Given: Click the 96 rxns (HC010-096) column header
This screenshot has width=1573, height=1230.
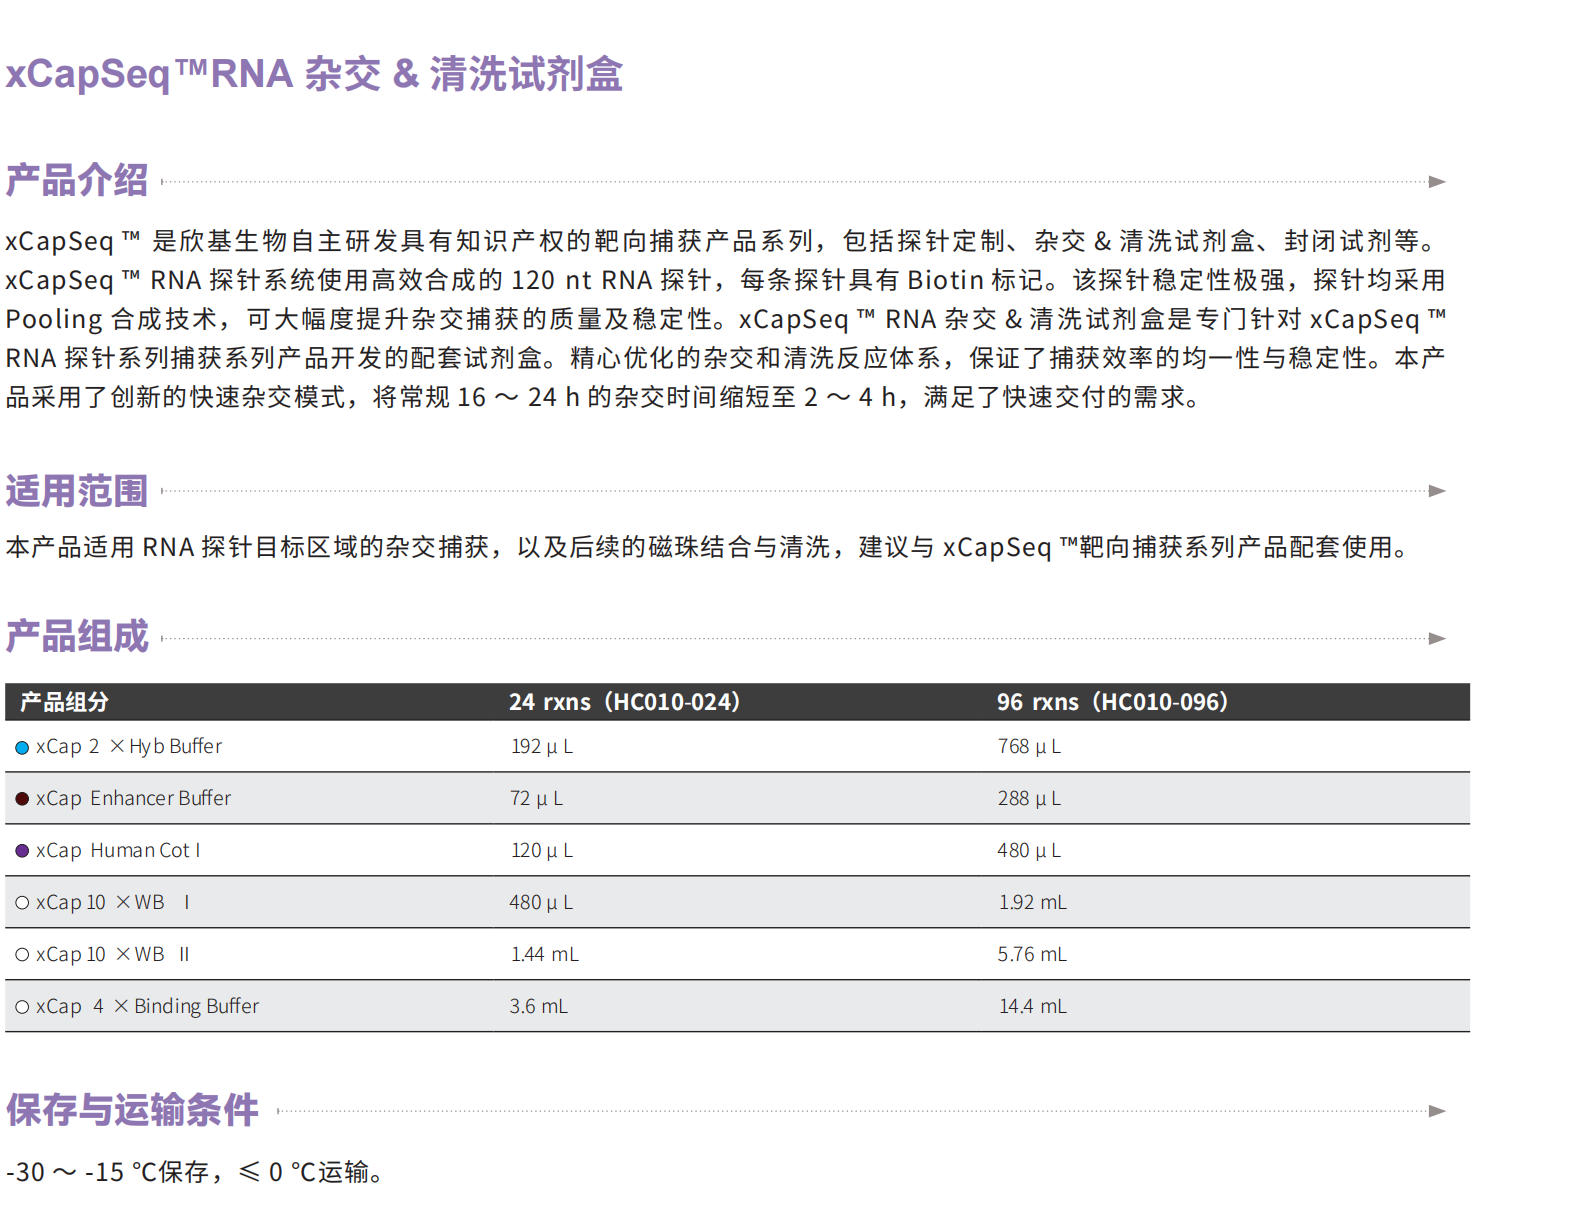Looking at the screenshot, I should click(x=1112, y=702).
